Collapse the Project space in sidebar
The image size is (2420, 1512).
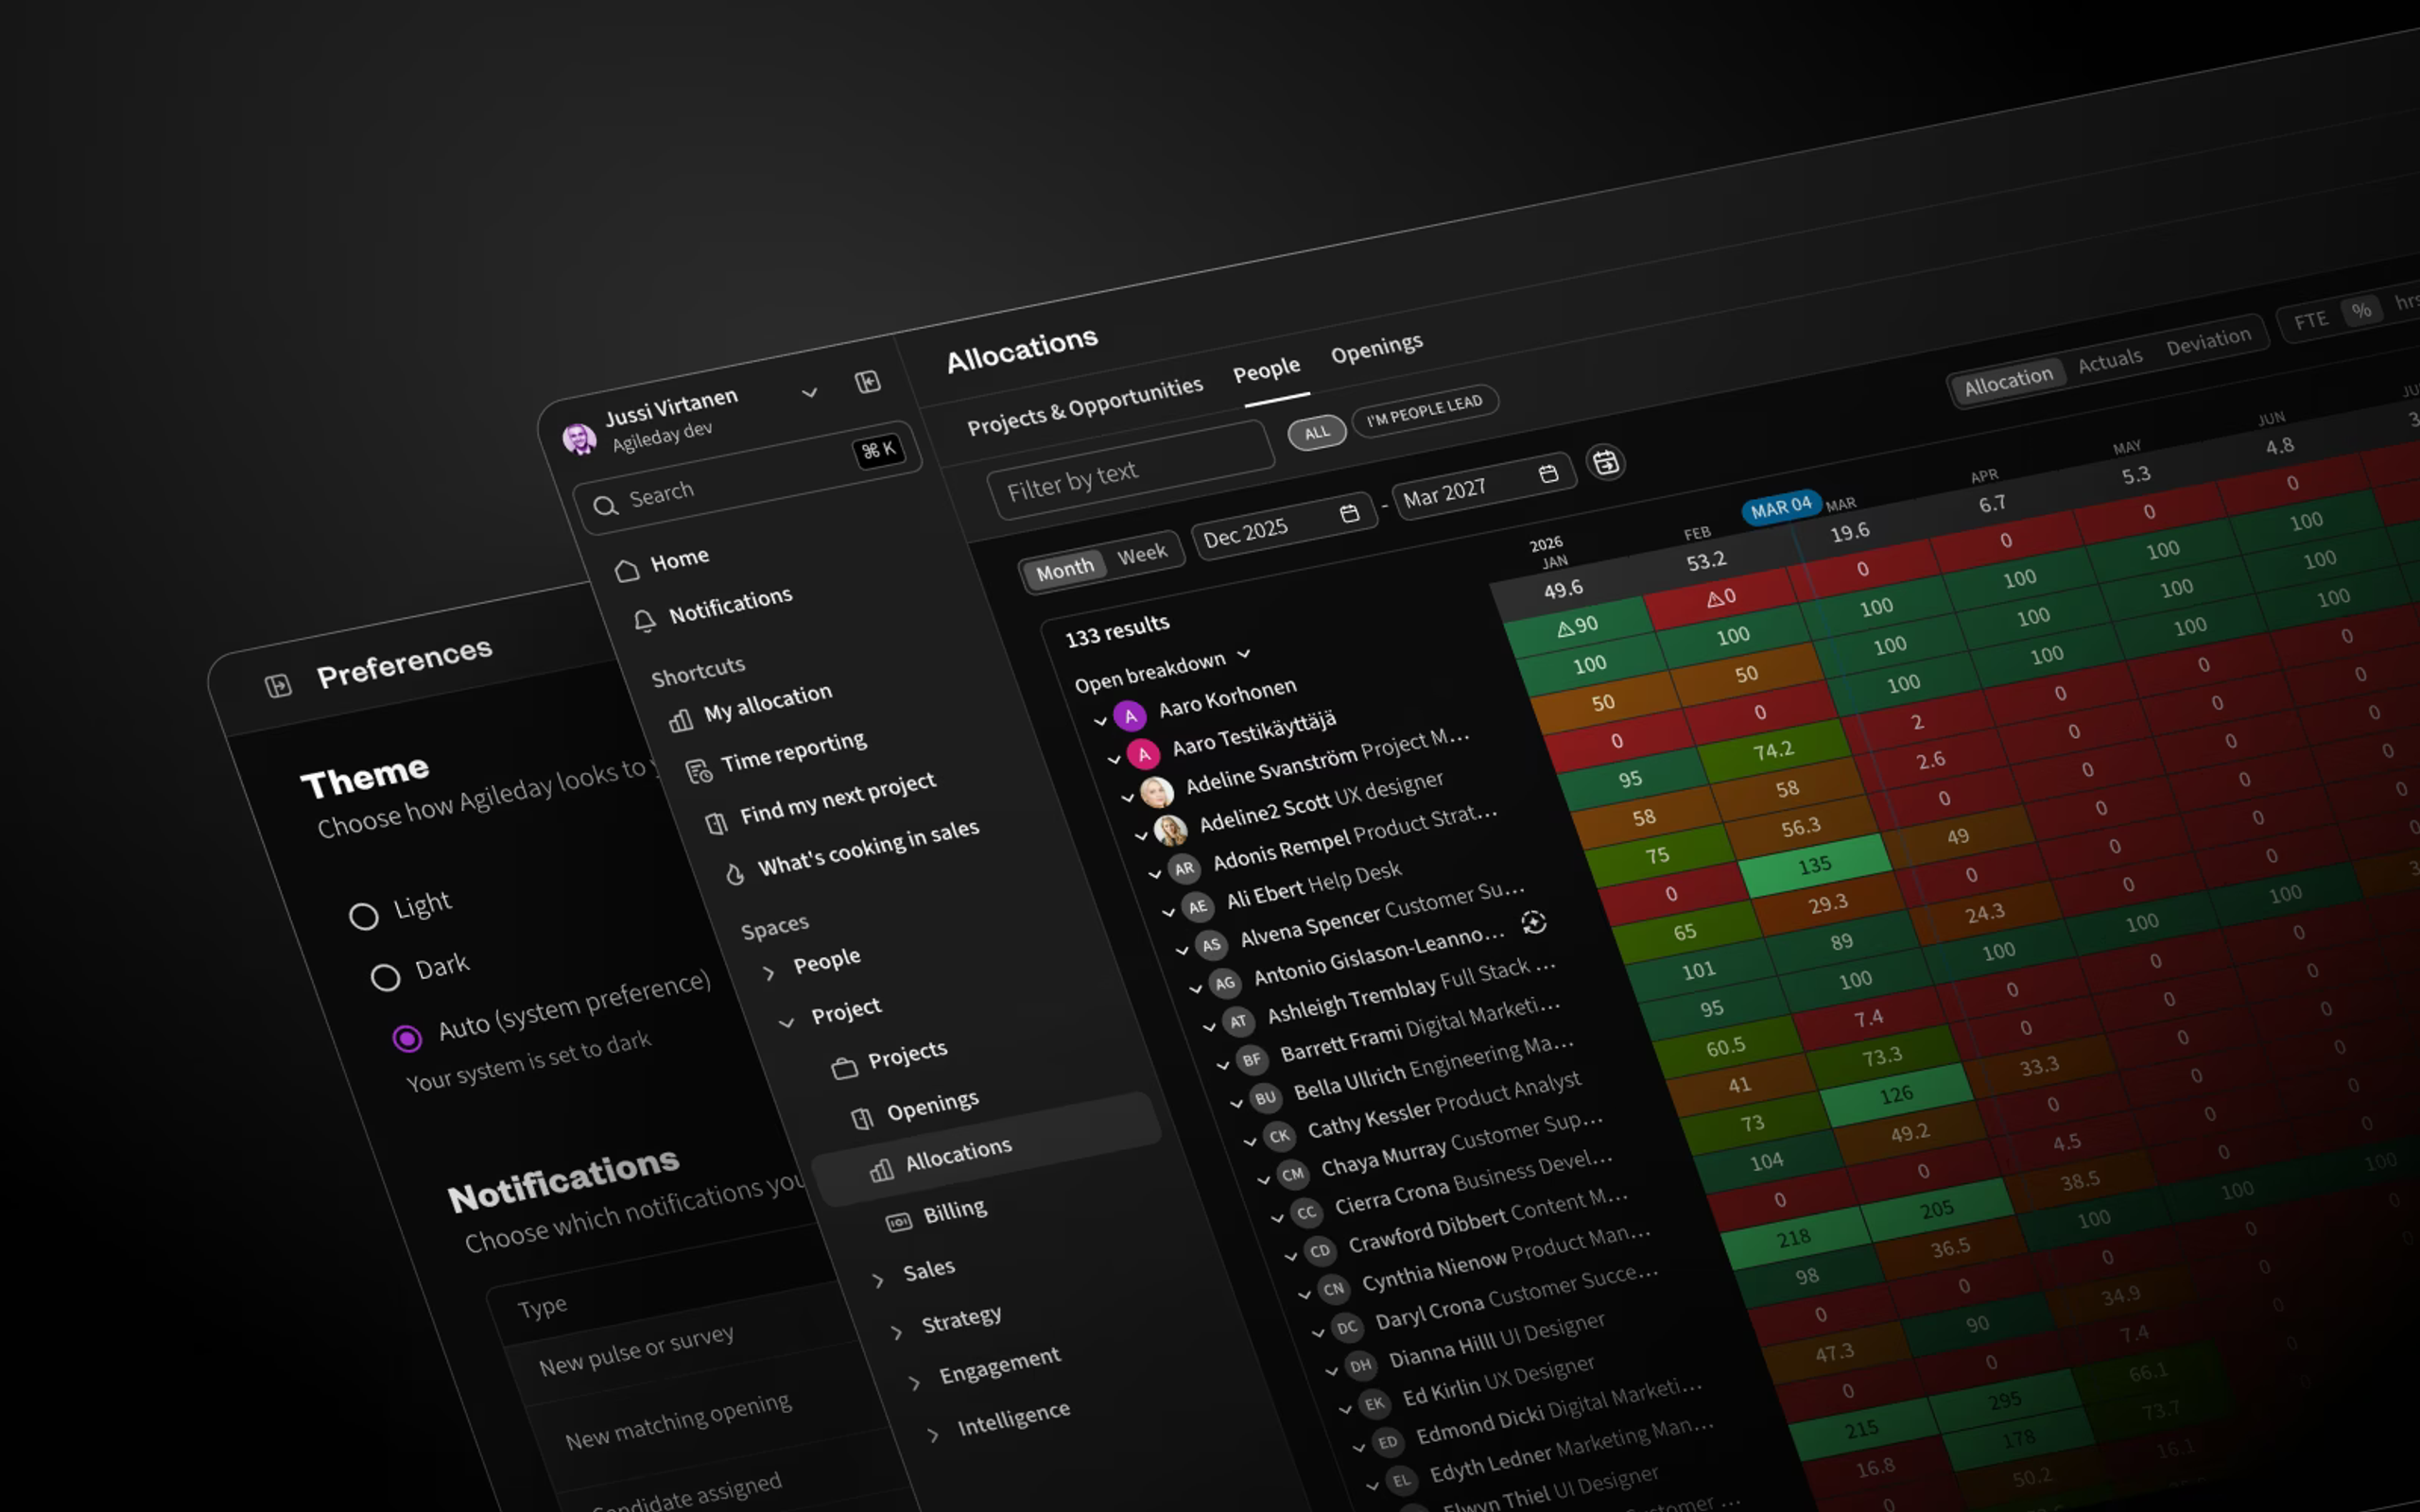pyautogui.click(x=786, y=1022)
